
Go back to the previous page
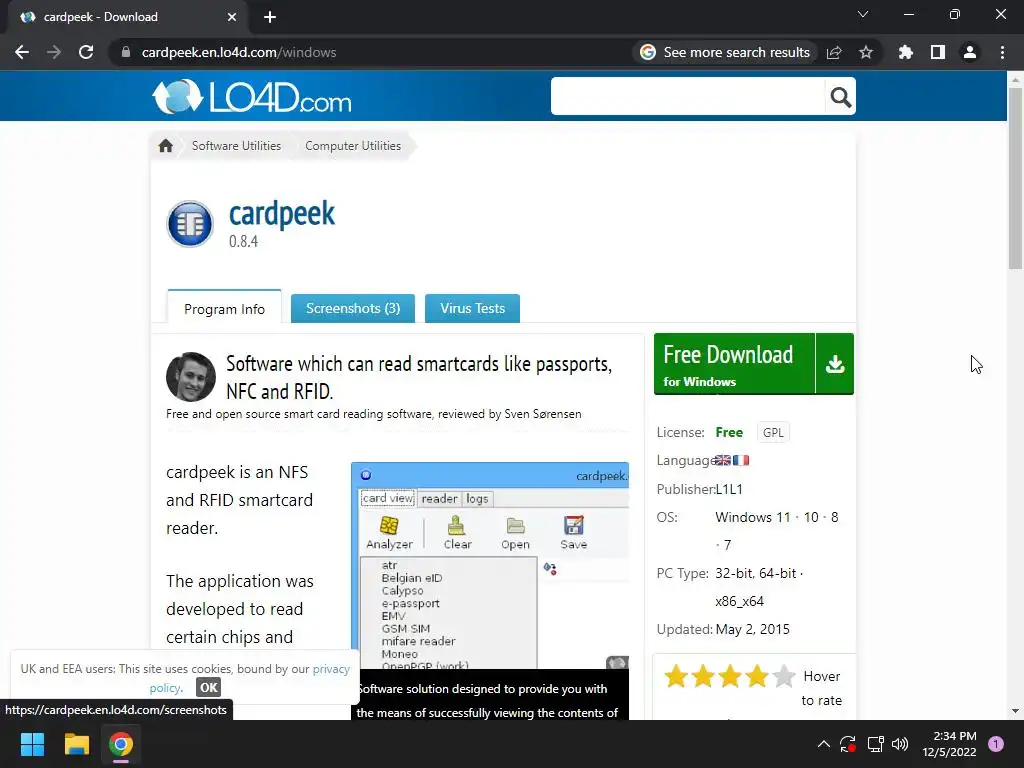click(x=22, y=52)
